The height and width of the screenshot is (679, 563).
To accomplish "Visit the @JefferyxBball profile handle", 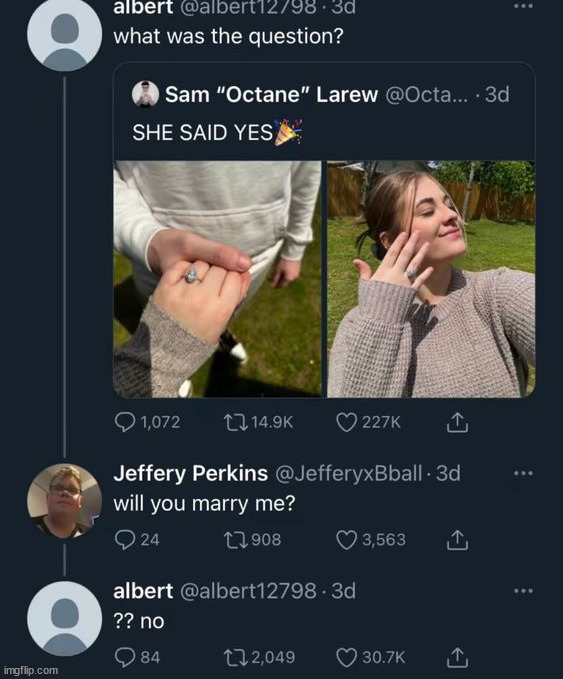I will click(349, 473).
